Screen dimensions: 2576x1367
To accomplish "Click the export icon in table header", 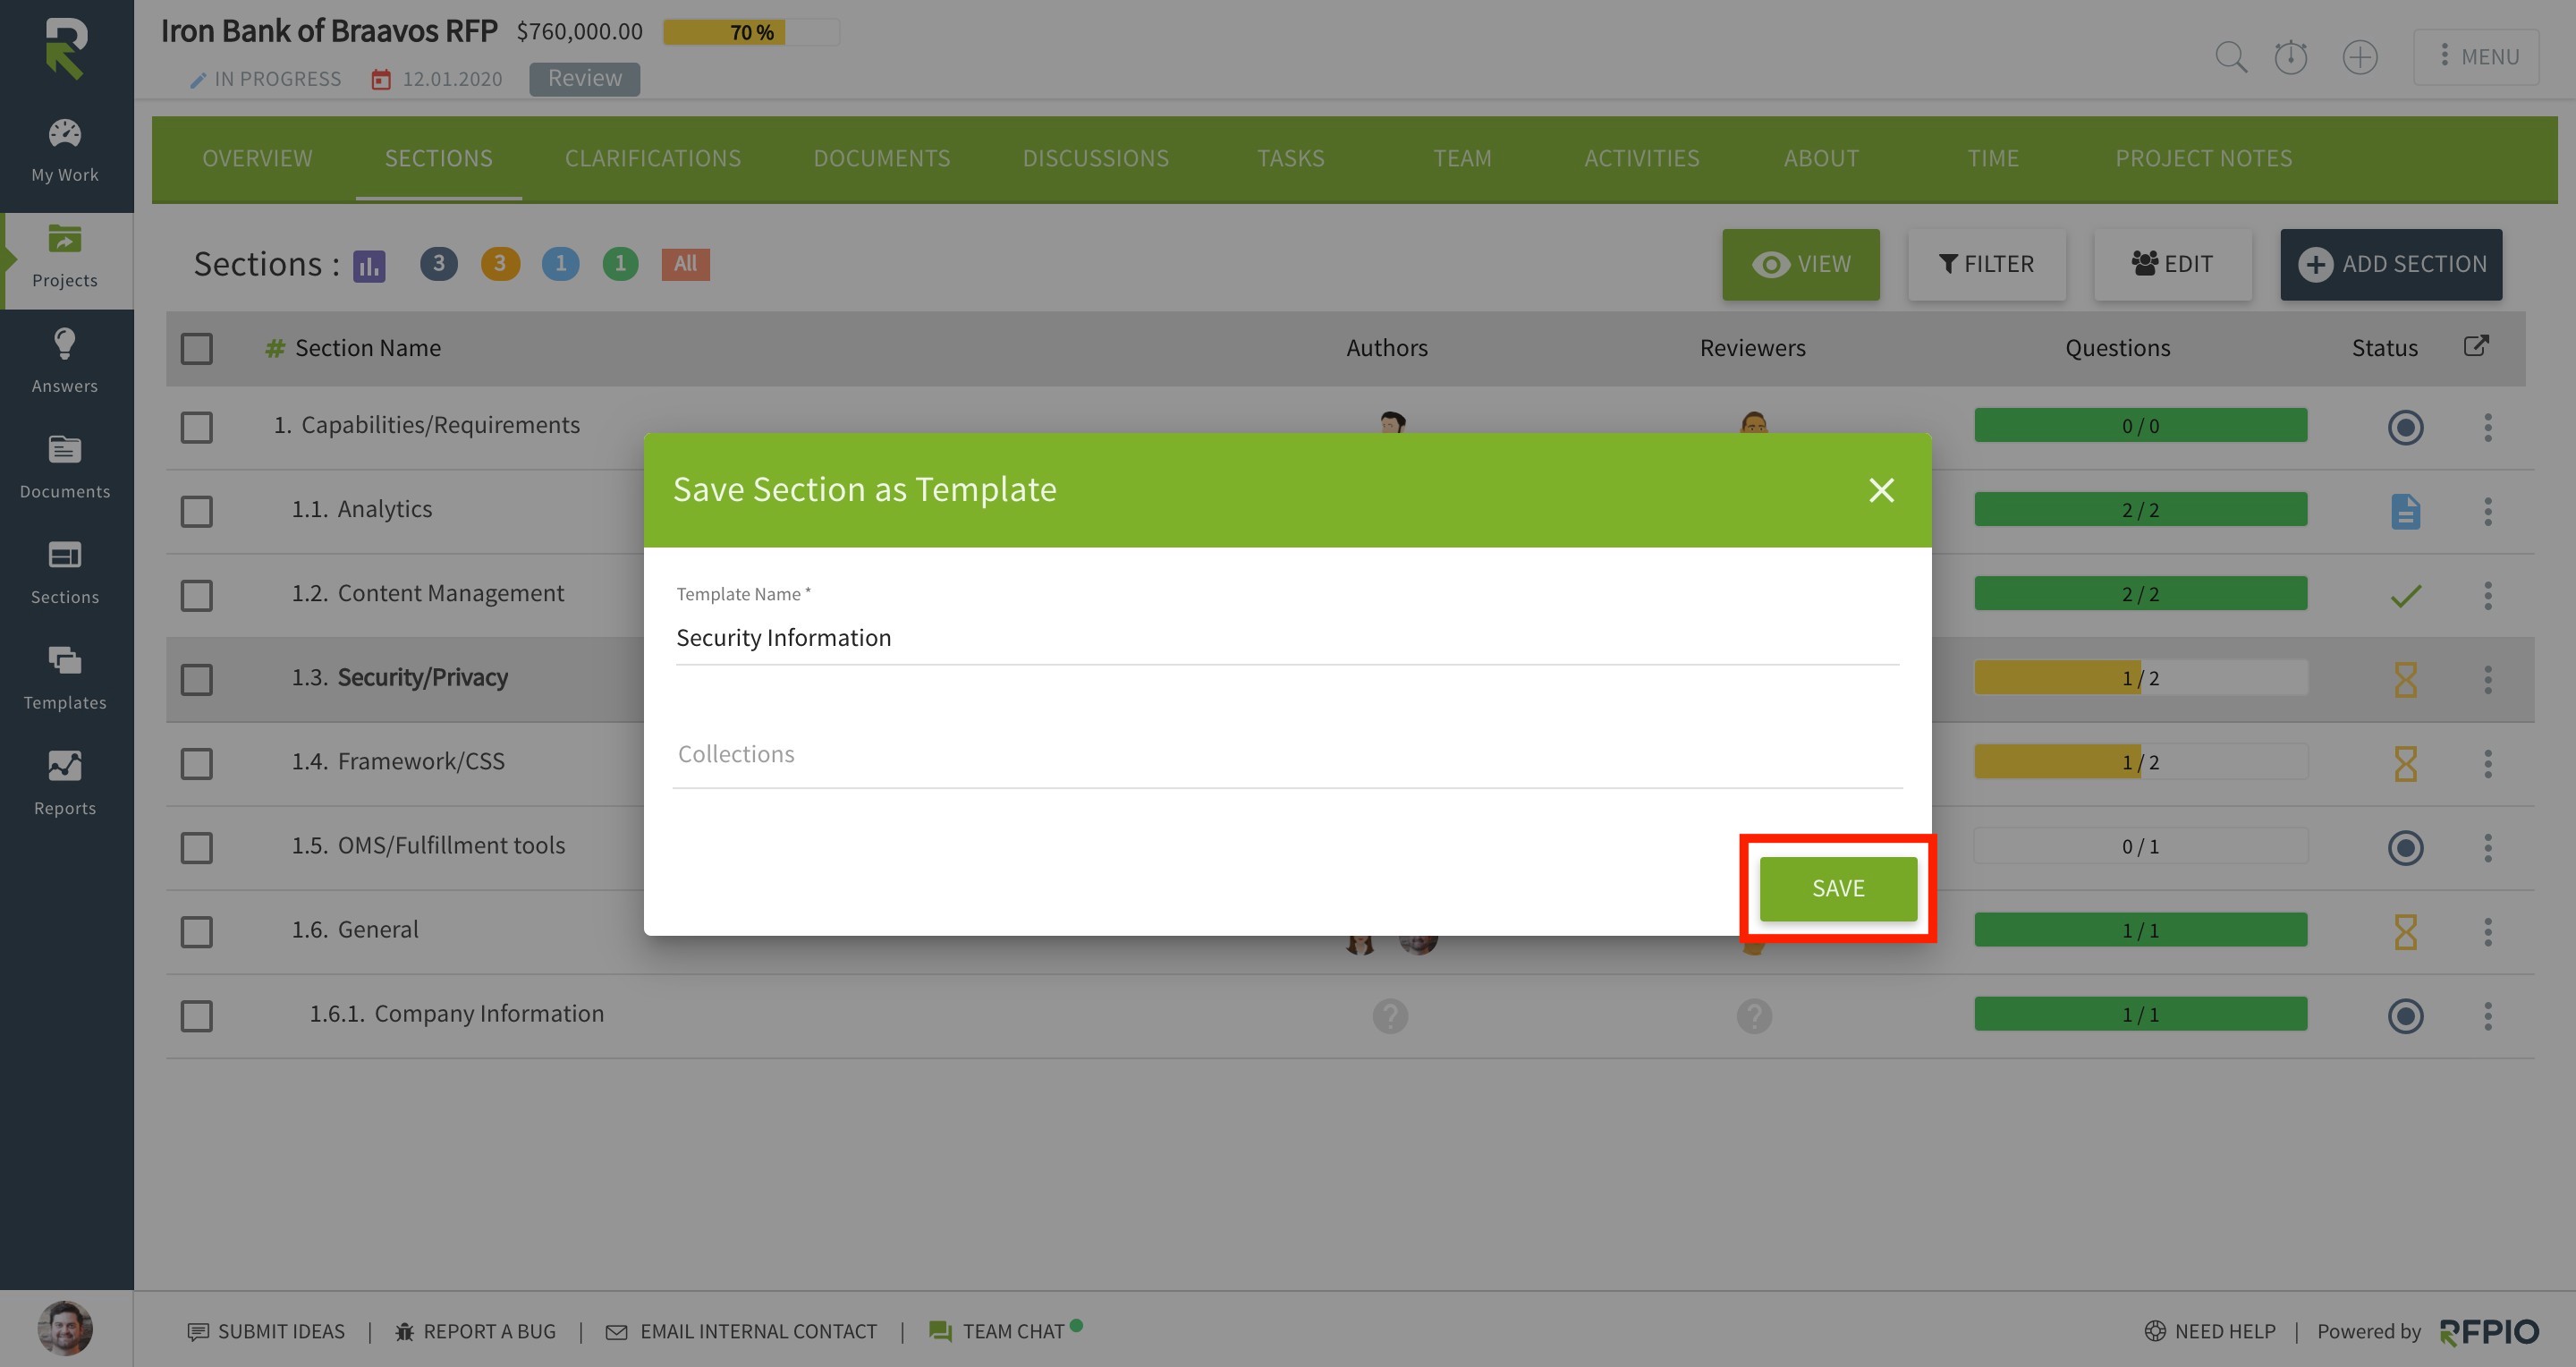I will coord(2476,346).
